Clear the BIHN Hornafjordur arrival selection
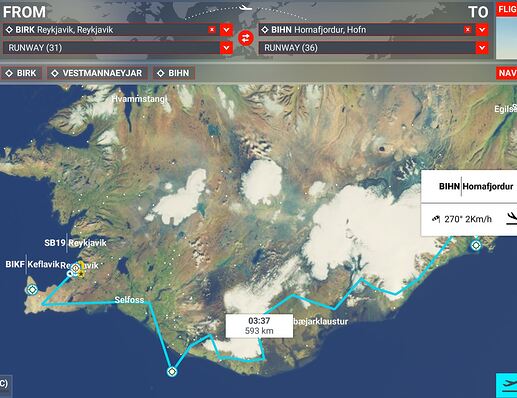Image resolution: width=517 pixels, height=398 pixels. pos(468,30)
